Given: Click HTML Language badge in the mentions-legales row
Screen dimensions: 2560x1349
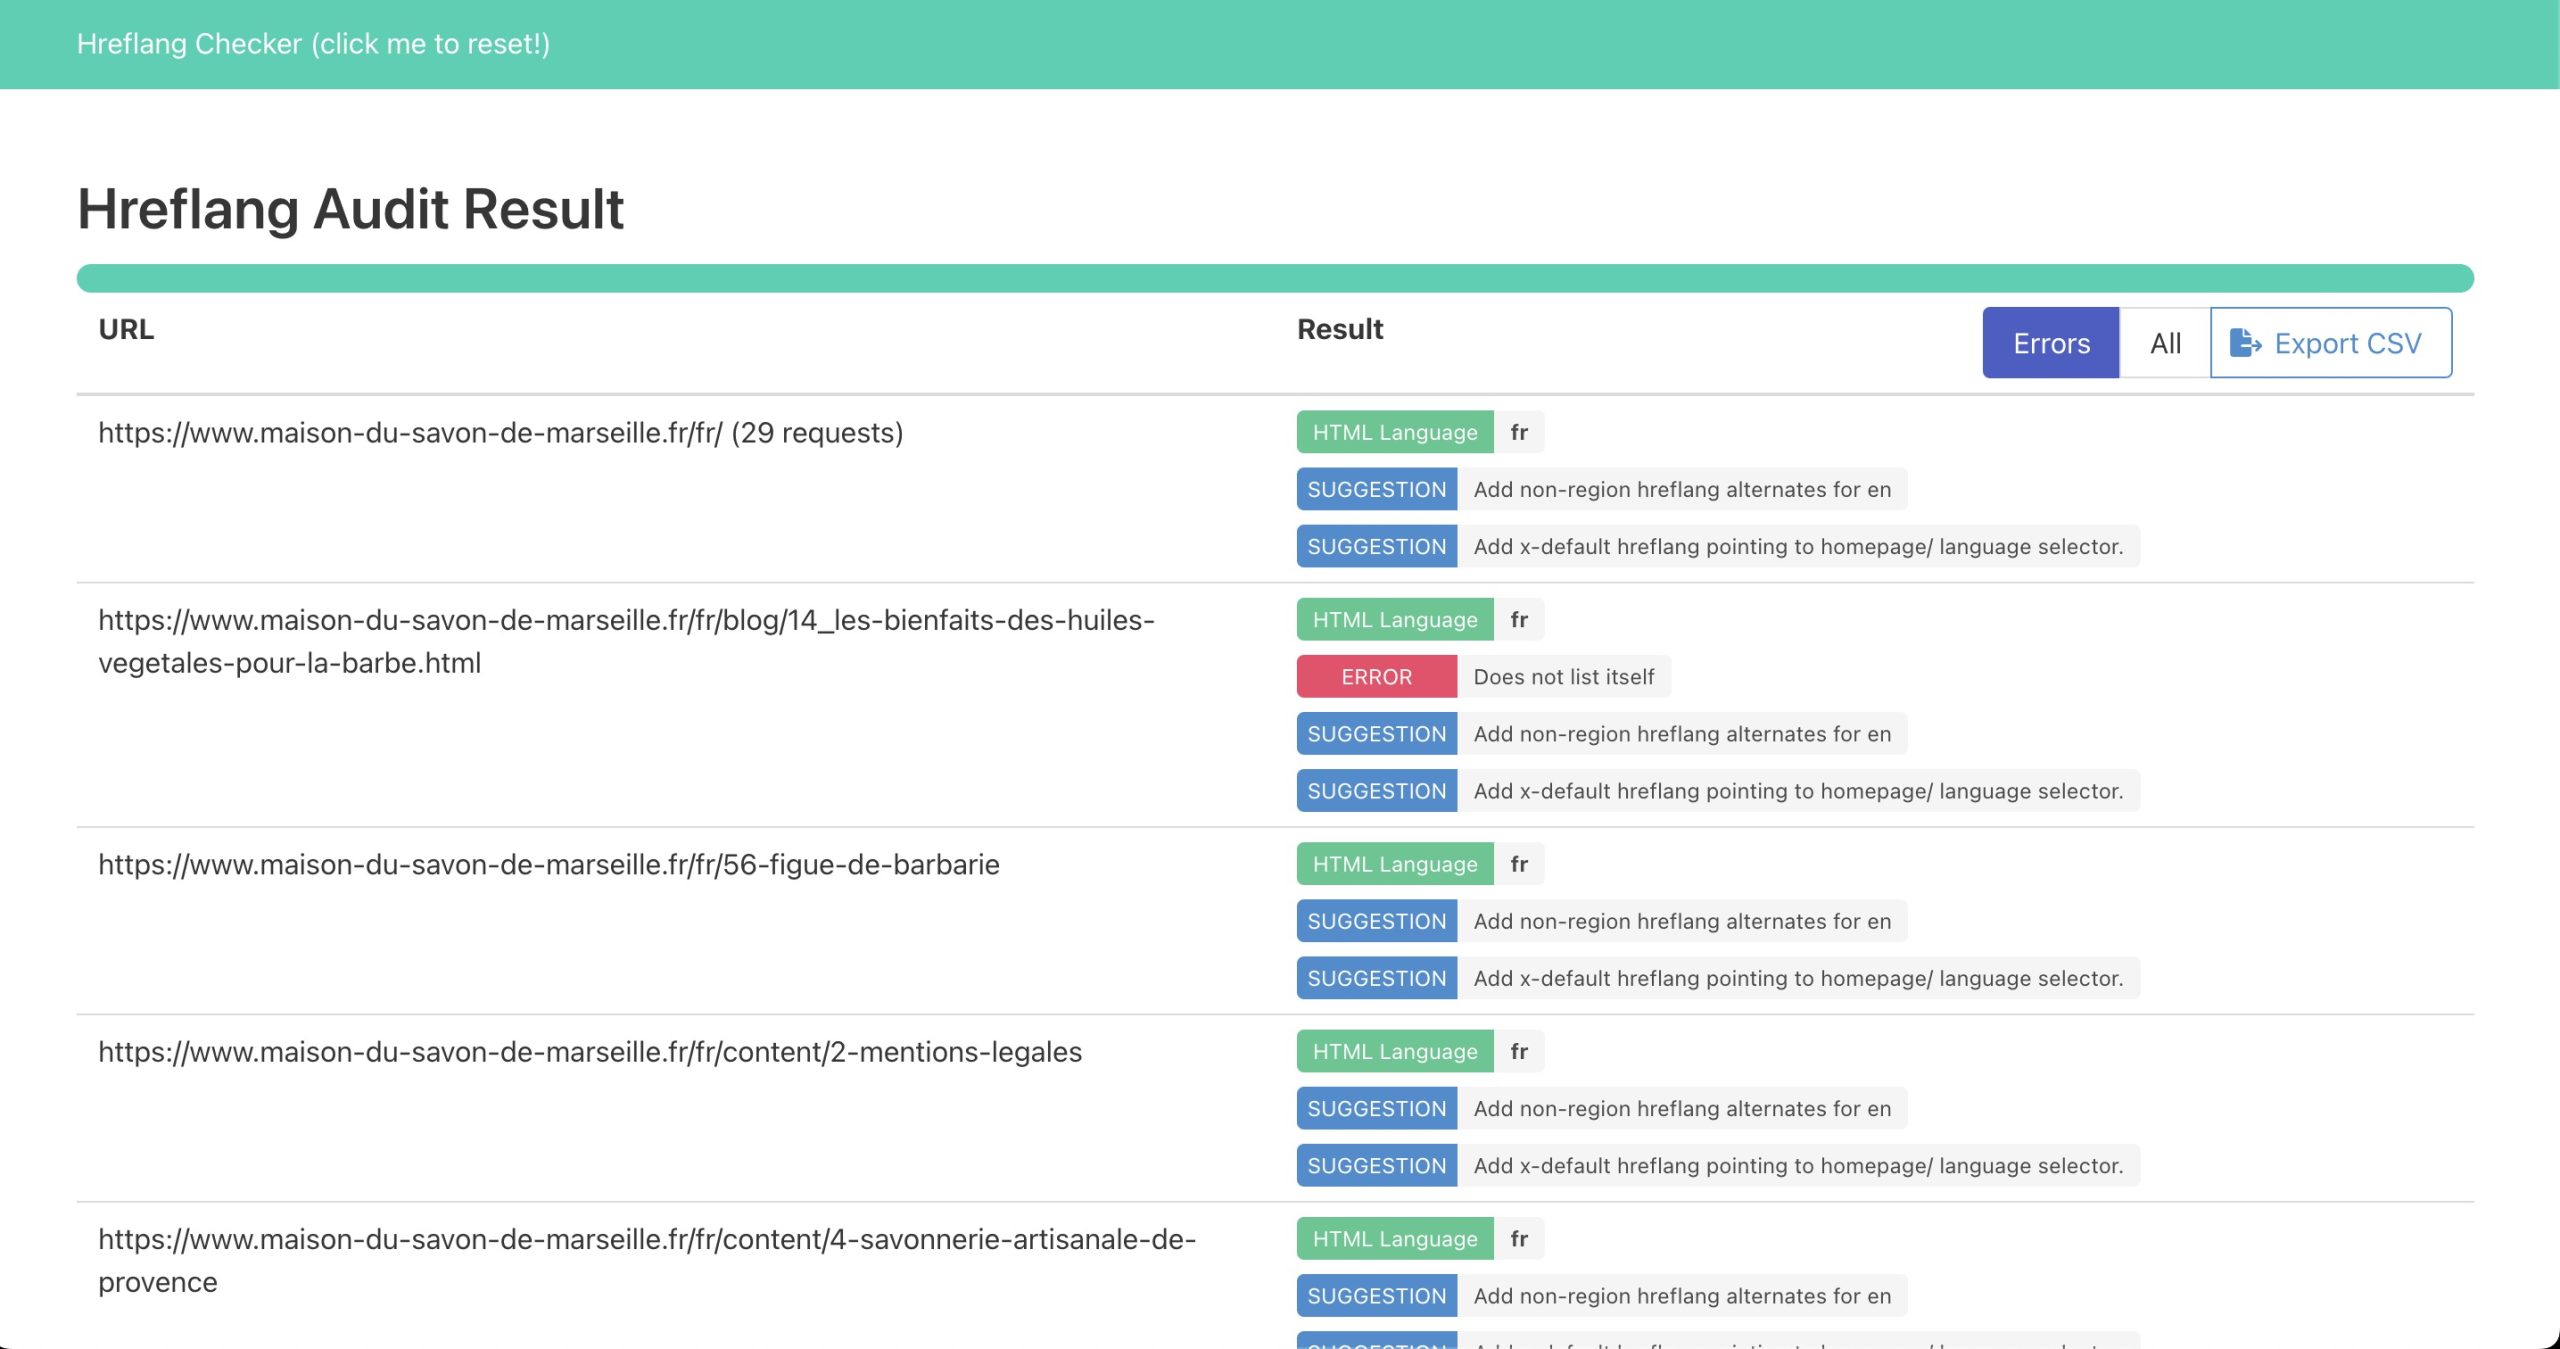Looking at the screenshot, I should (1395, 1051).
